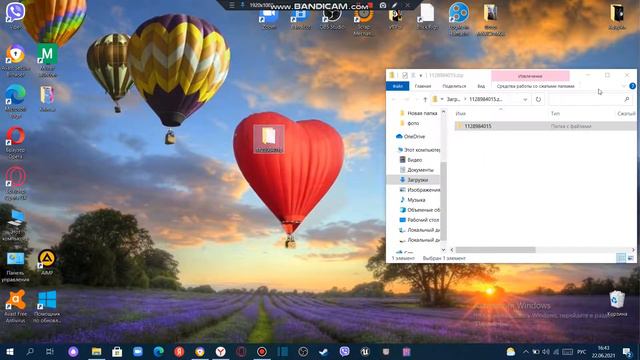Open compressed folder tools tab
Viewport: 640px width, 360px height.
[535, 86]
